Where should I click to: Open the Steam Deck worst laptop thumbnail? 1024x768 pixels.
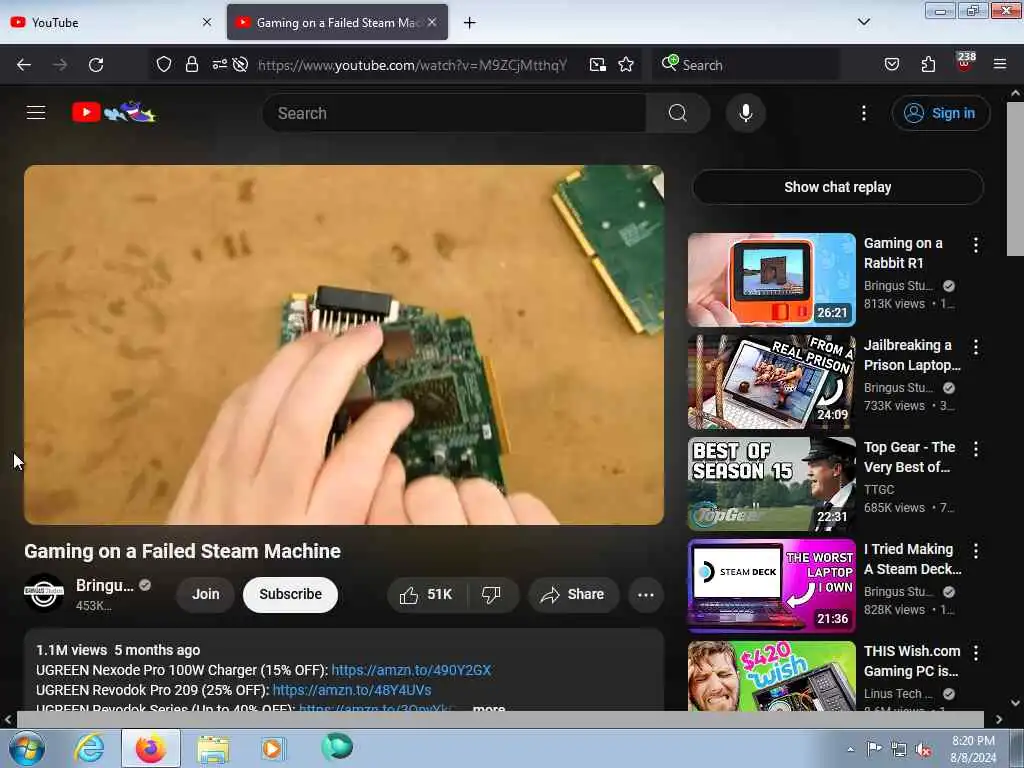(x=771, y=585)
